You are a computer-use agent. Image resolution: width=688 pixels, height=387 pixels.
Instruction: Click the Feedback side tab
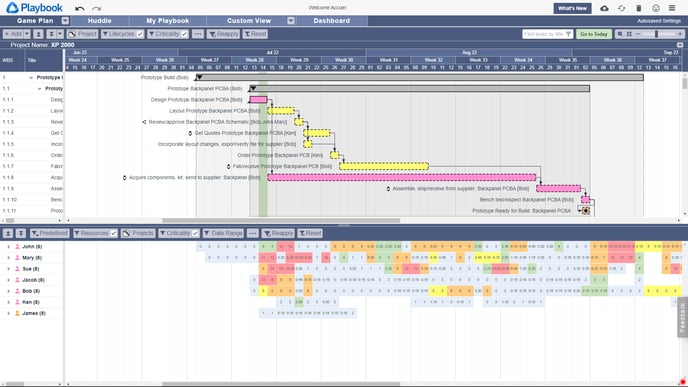(682, 317)
